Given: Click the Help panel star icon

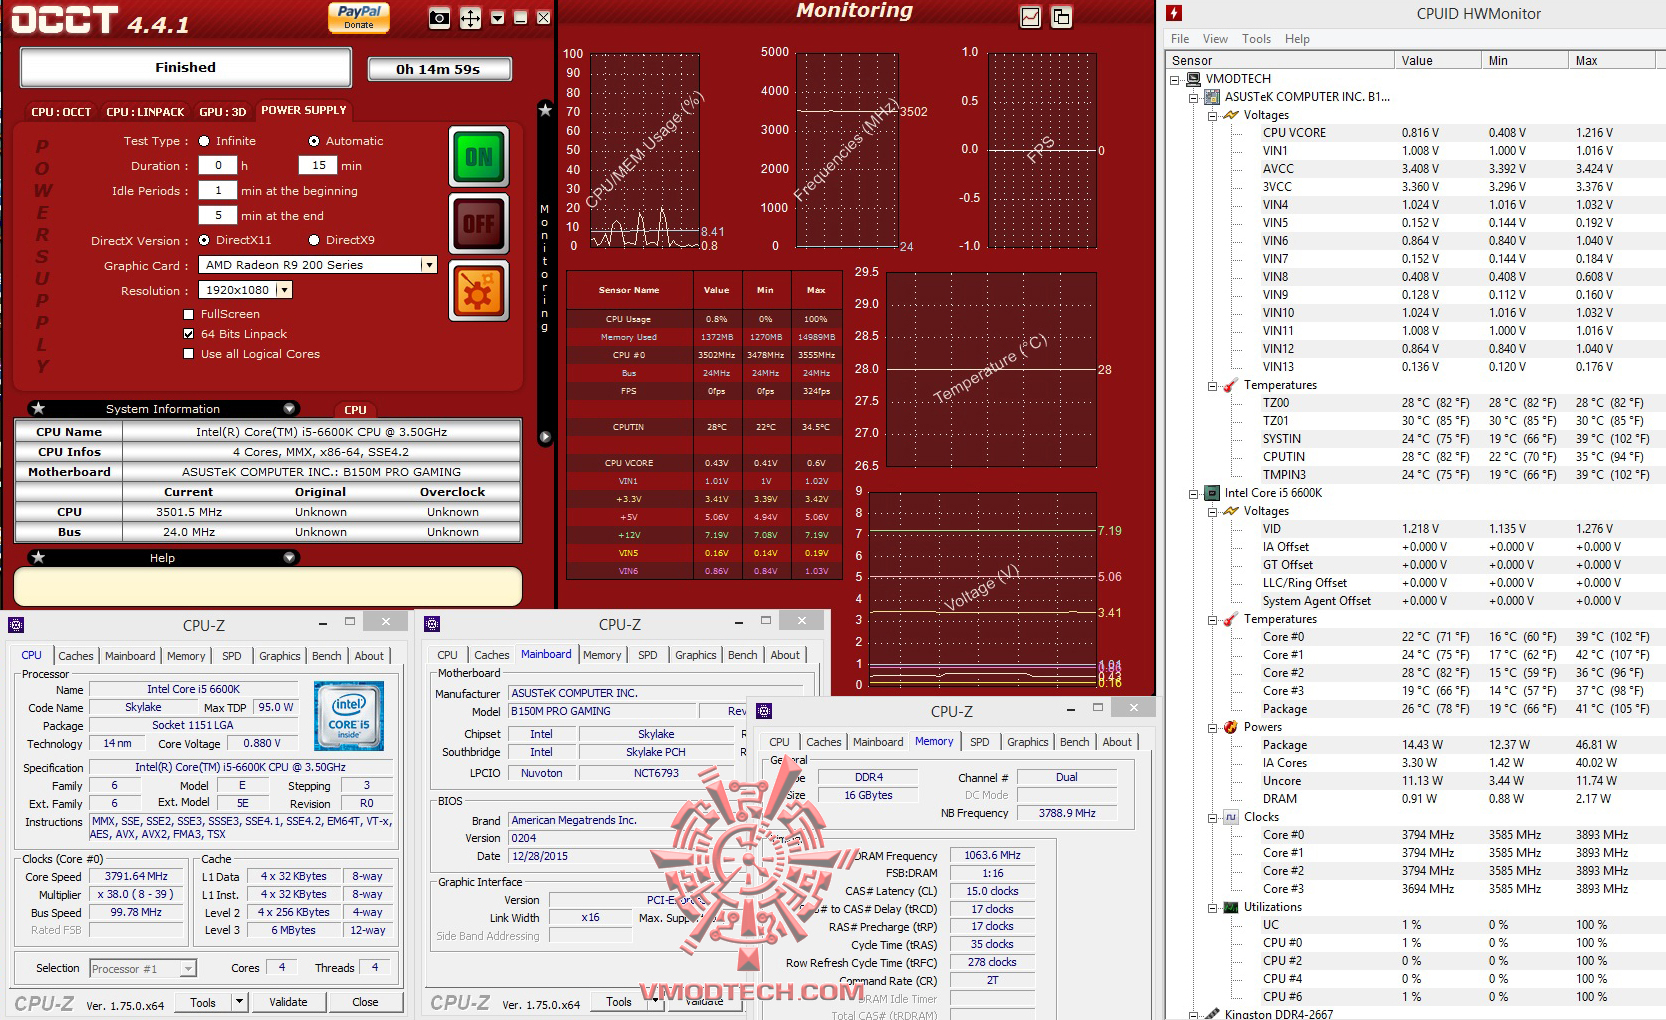Looking at the screenshot, I should point(38,557).
